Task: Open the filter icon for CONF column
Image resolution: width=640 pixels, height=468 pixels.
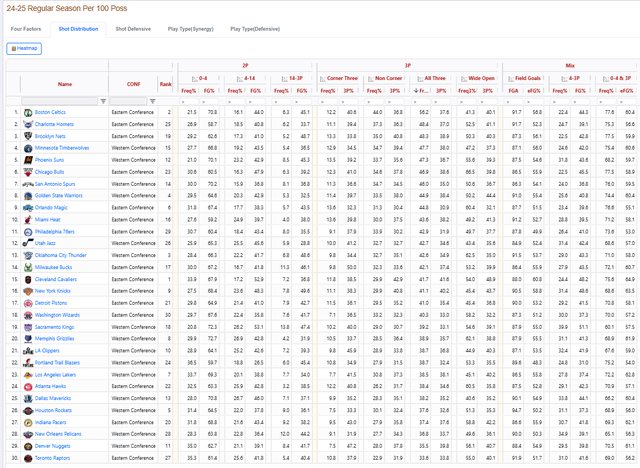Action: (152, 101)
